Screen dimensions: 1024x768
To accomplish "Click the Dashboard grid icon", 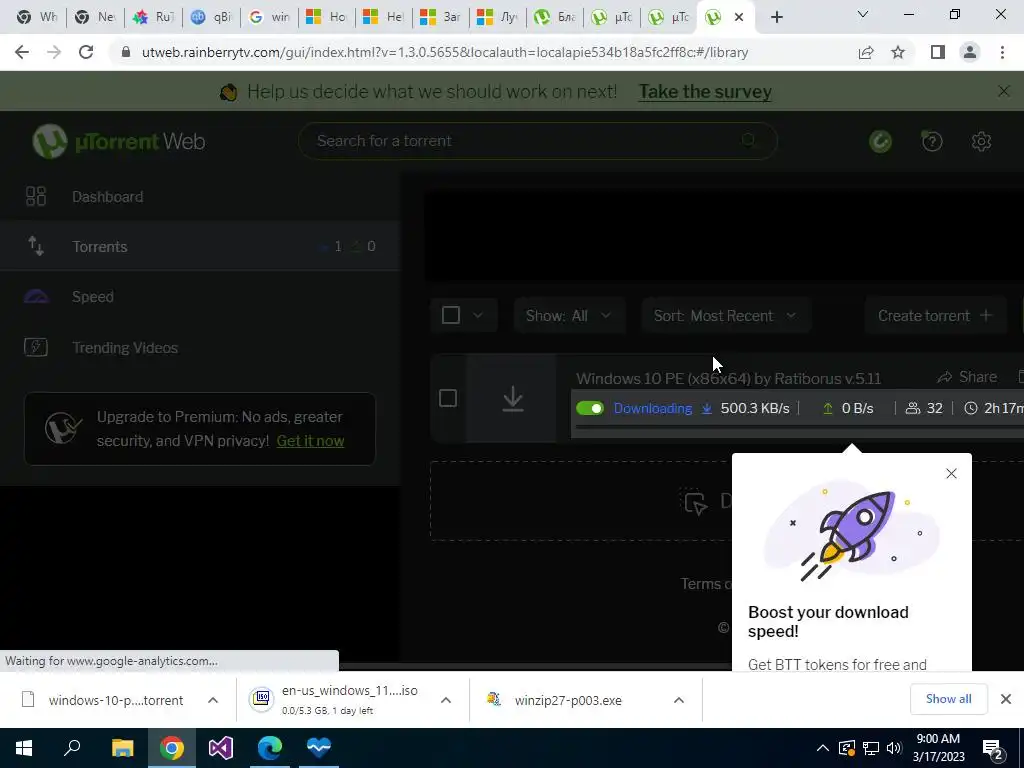I will [x=35, y=197].
